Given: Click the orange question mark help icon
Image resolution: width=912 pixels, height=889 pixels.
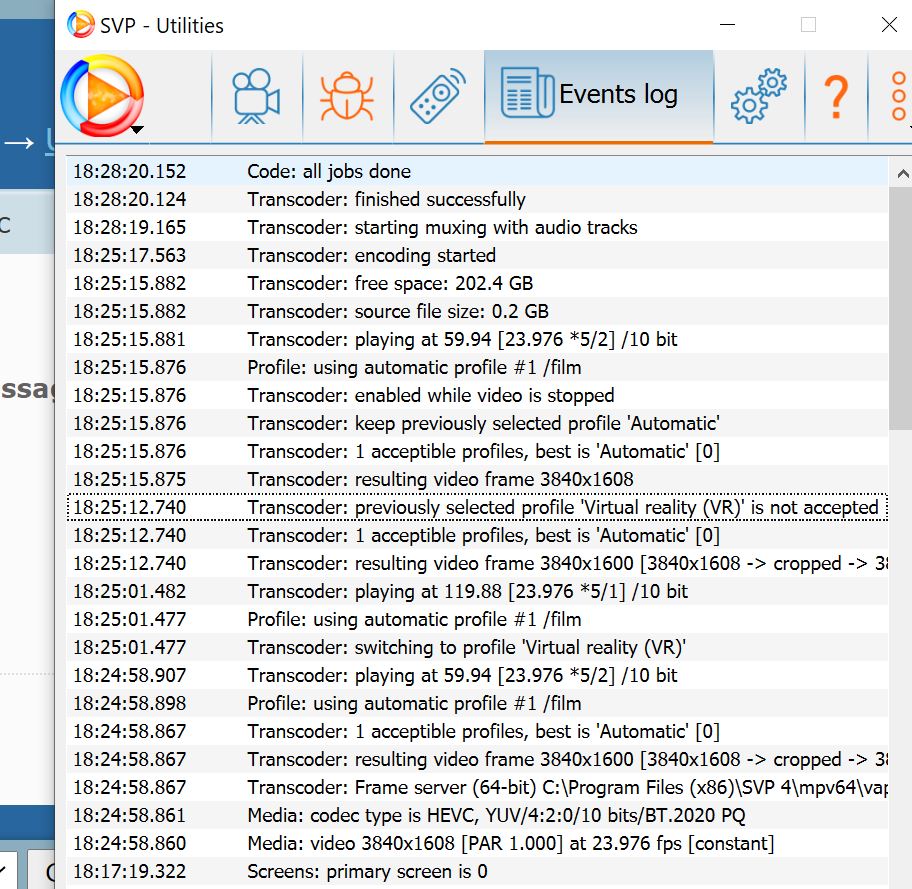Looking at the screenshot, I should pos(836,96).
